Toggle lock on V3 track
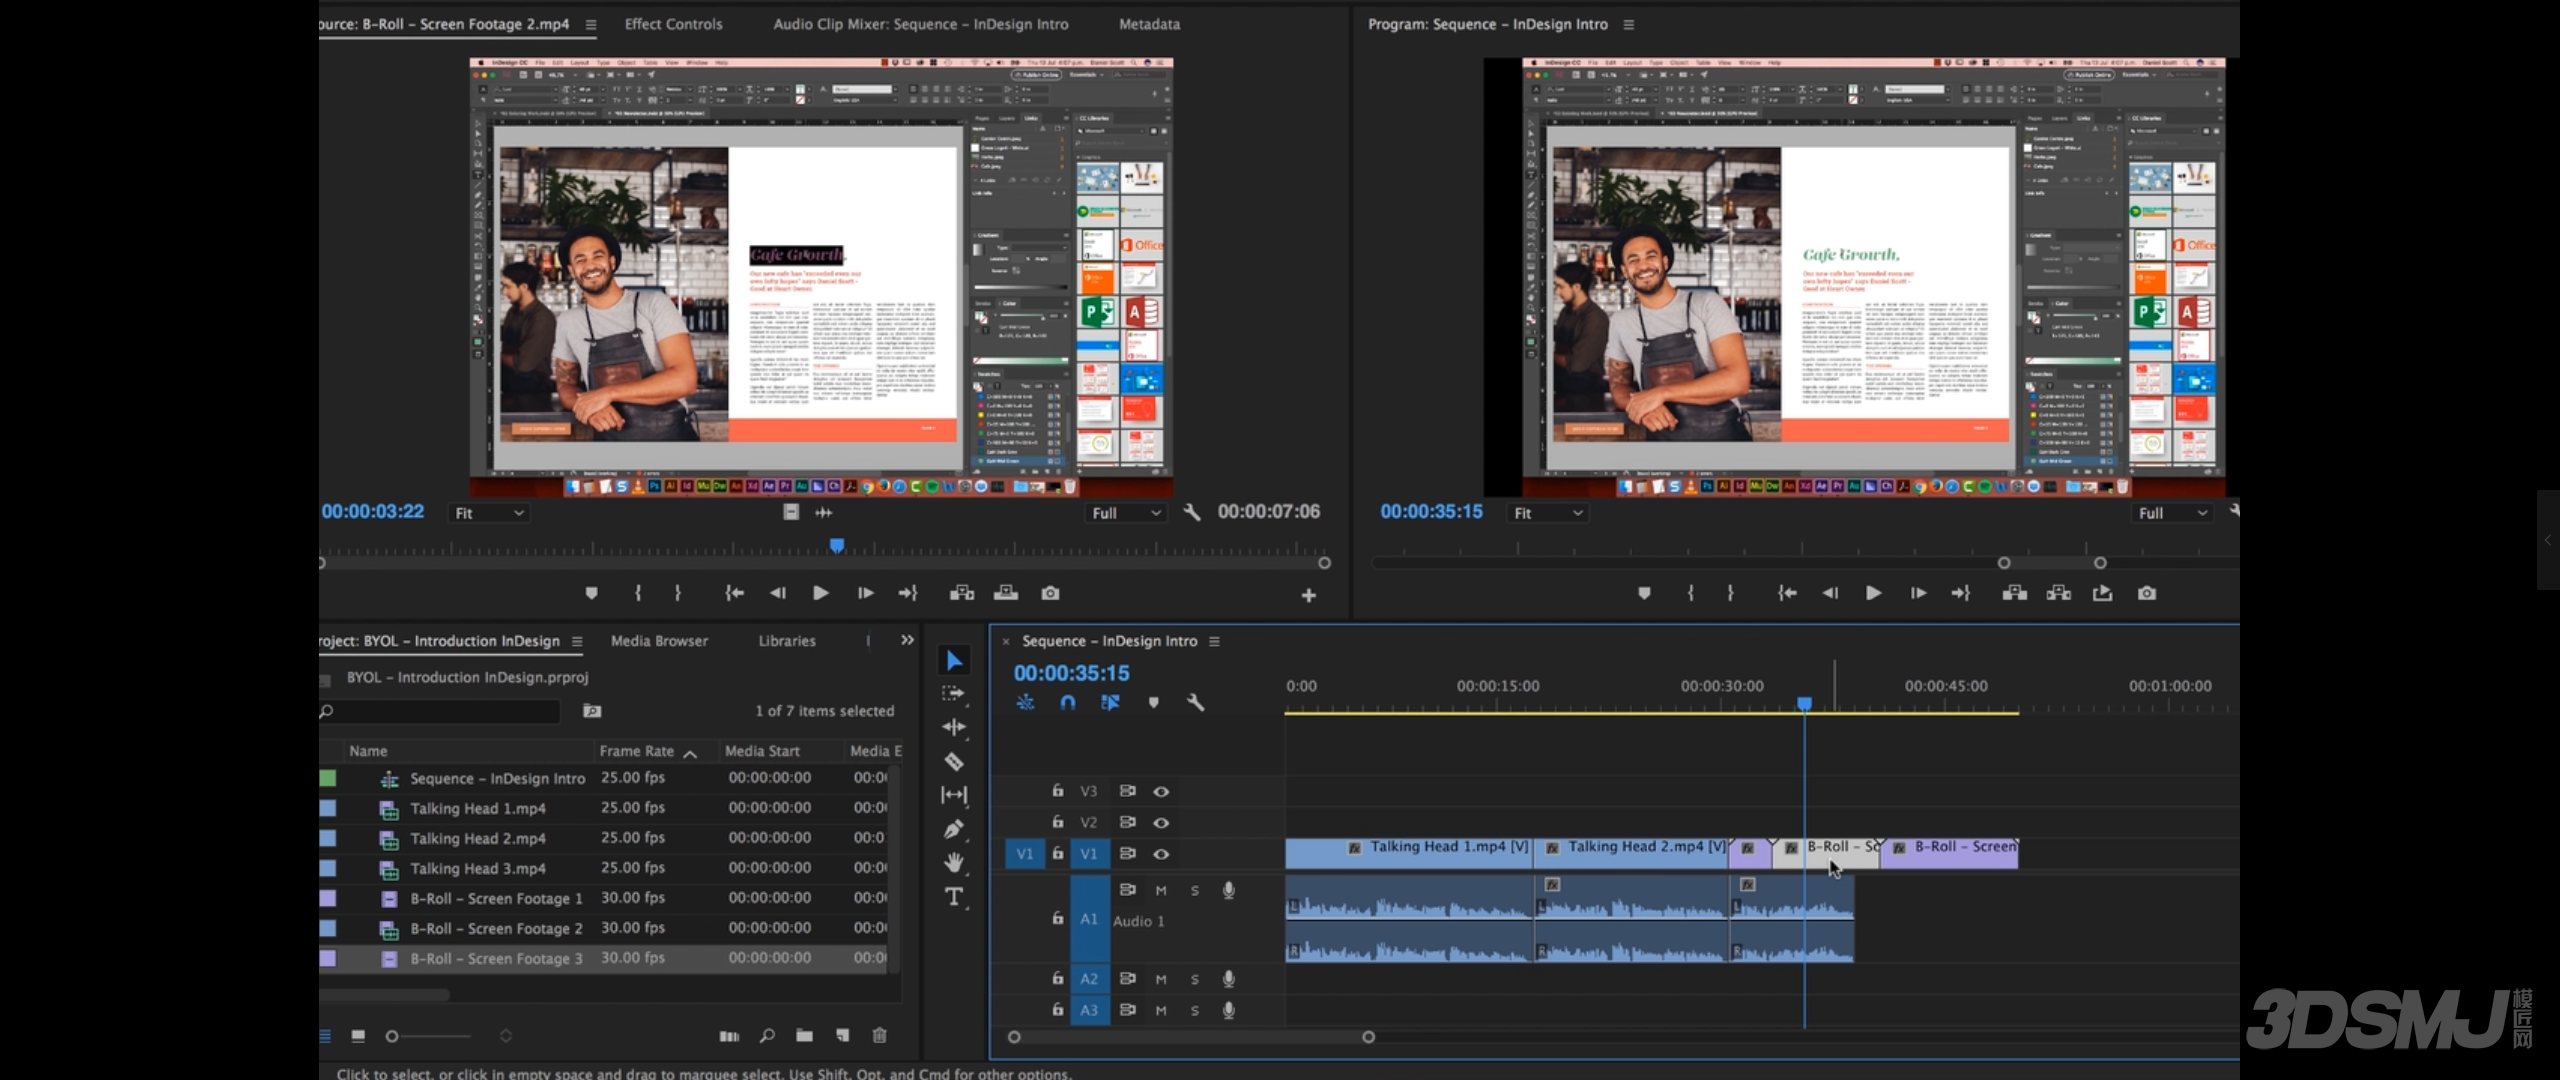 tap(1057, 790)
